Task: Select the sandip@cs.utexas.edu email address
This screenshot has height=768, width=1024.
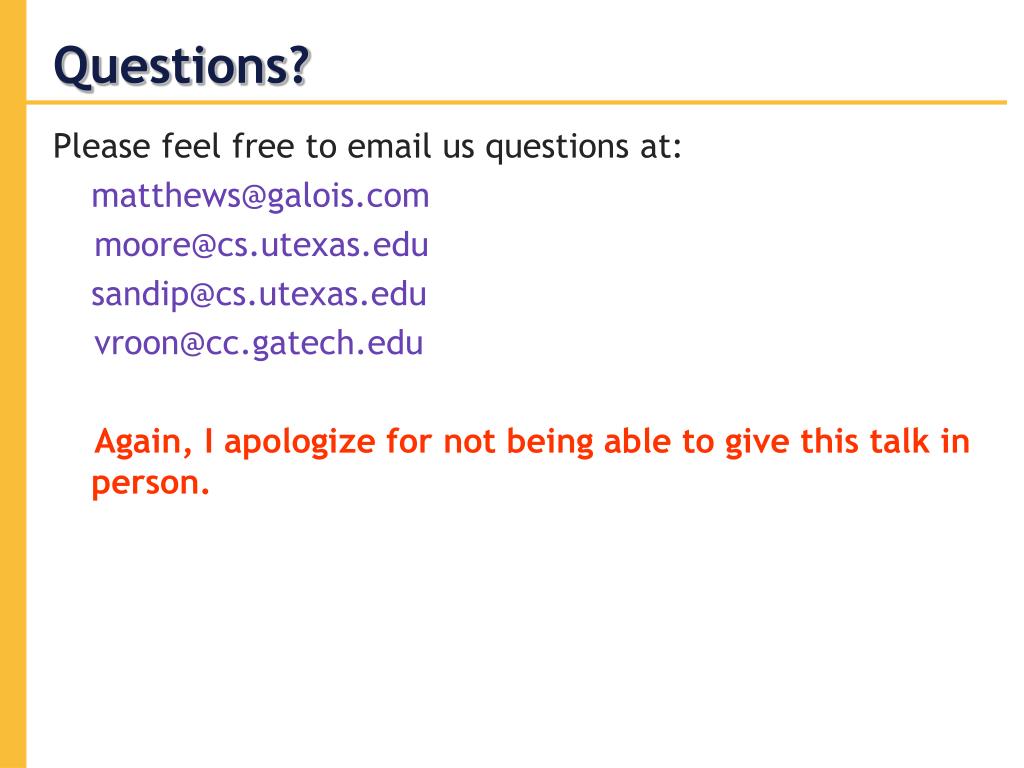Action: tap(259, 295)
